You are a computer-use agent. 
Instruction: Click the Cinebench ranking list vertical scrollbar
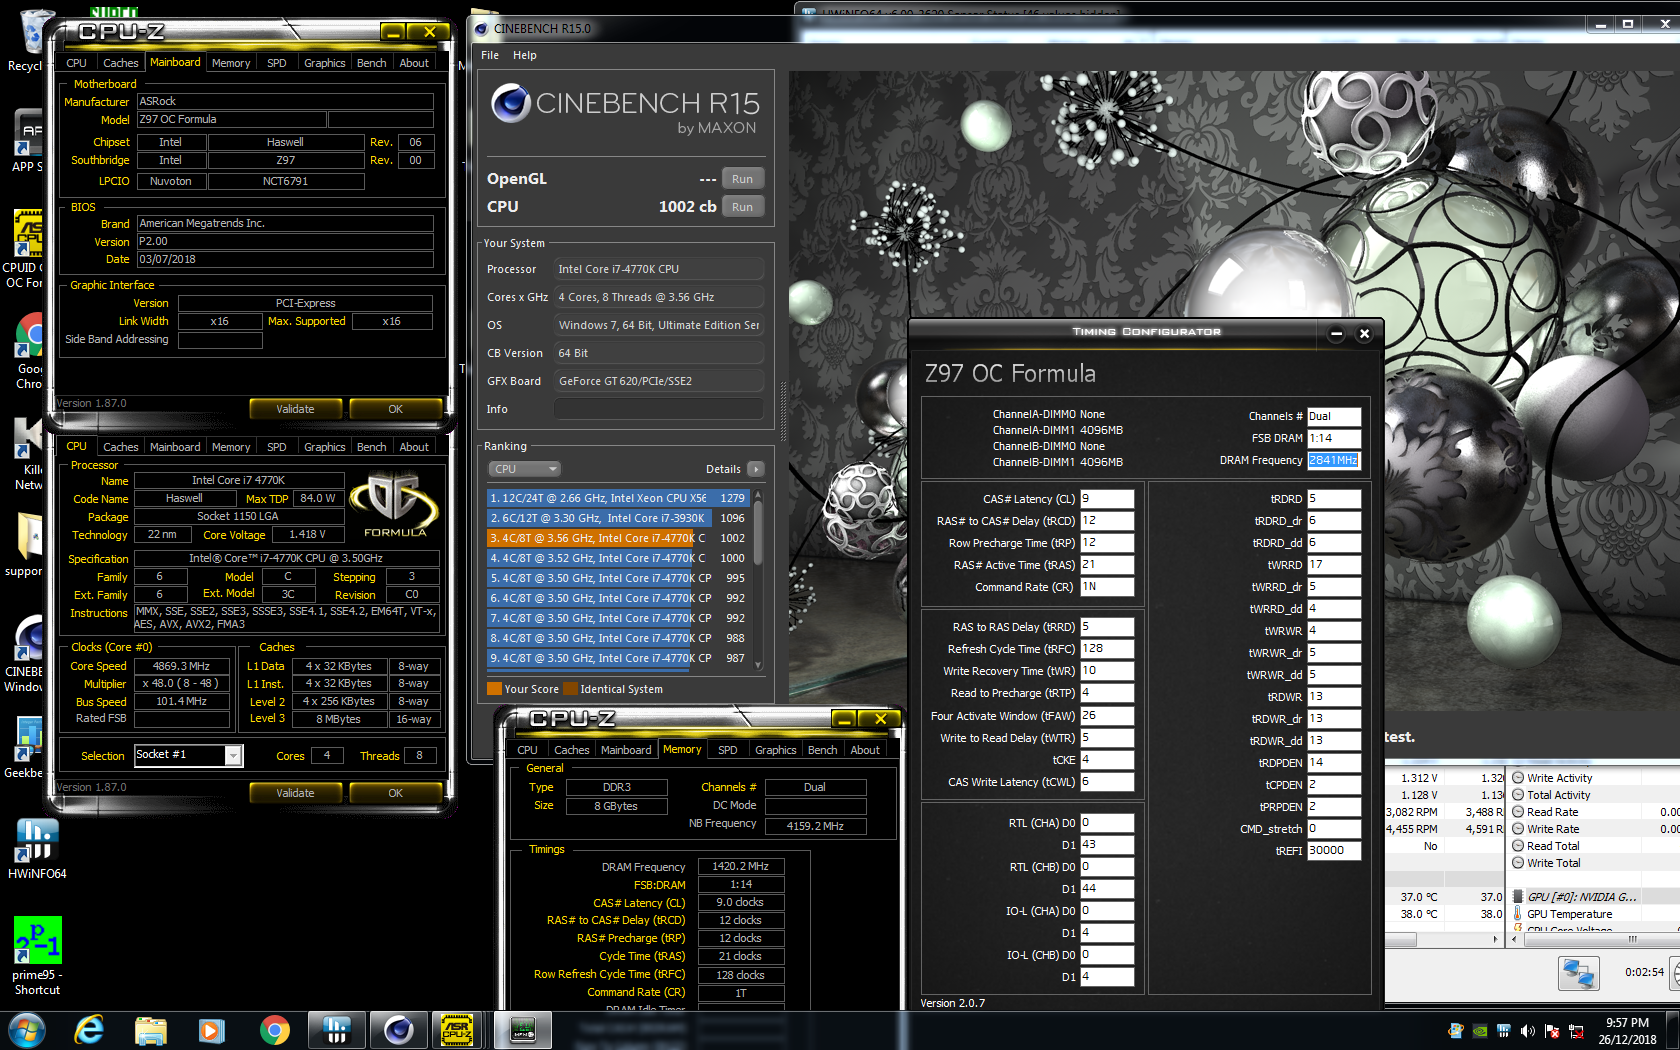(x=758, y=579)
